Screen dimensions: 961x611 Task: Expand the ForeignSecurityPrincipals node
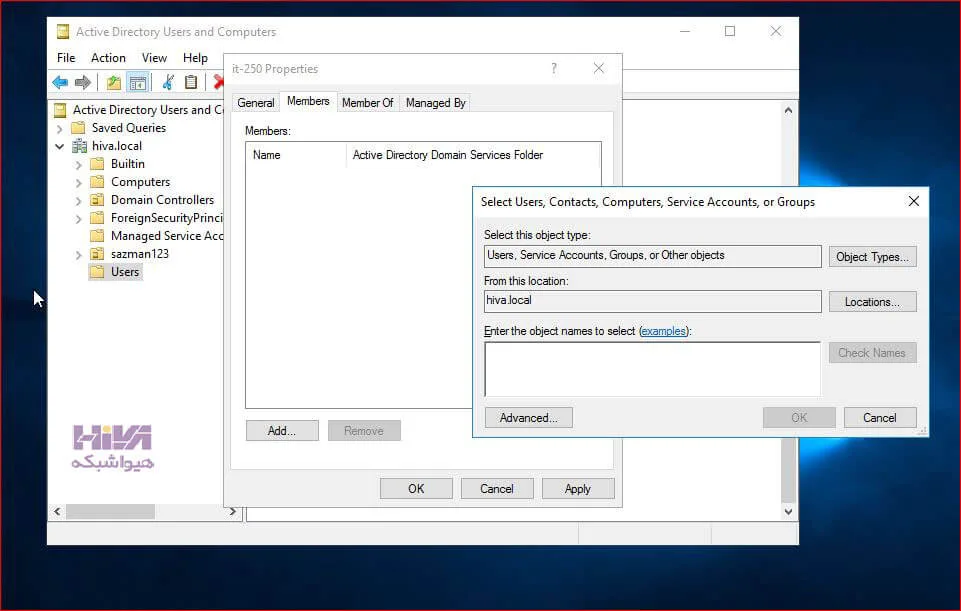click(x=78, y=219)
